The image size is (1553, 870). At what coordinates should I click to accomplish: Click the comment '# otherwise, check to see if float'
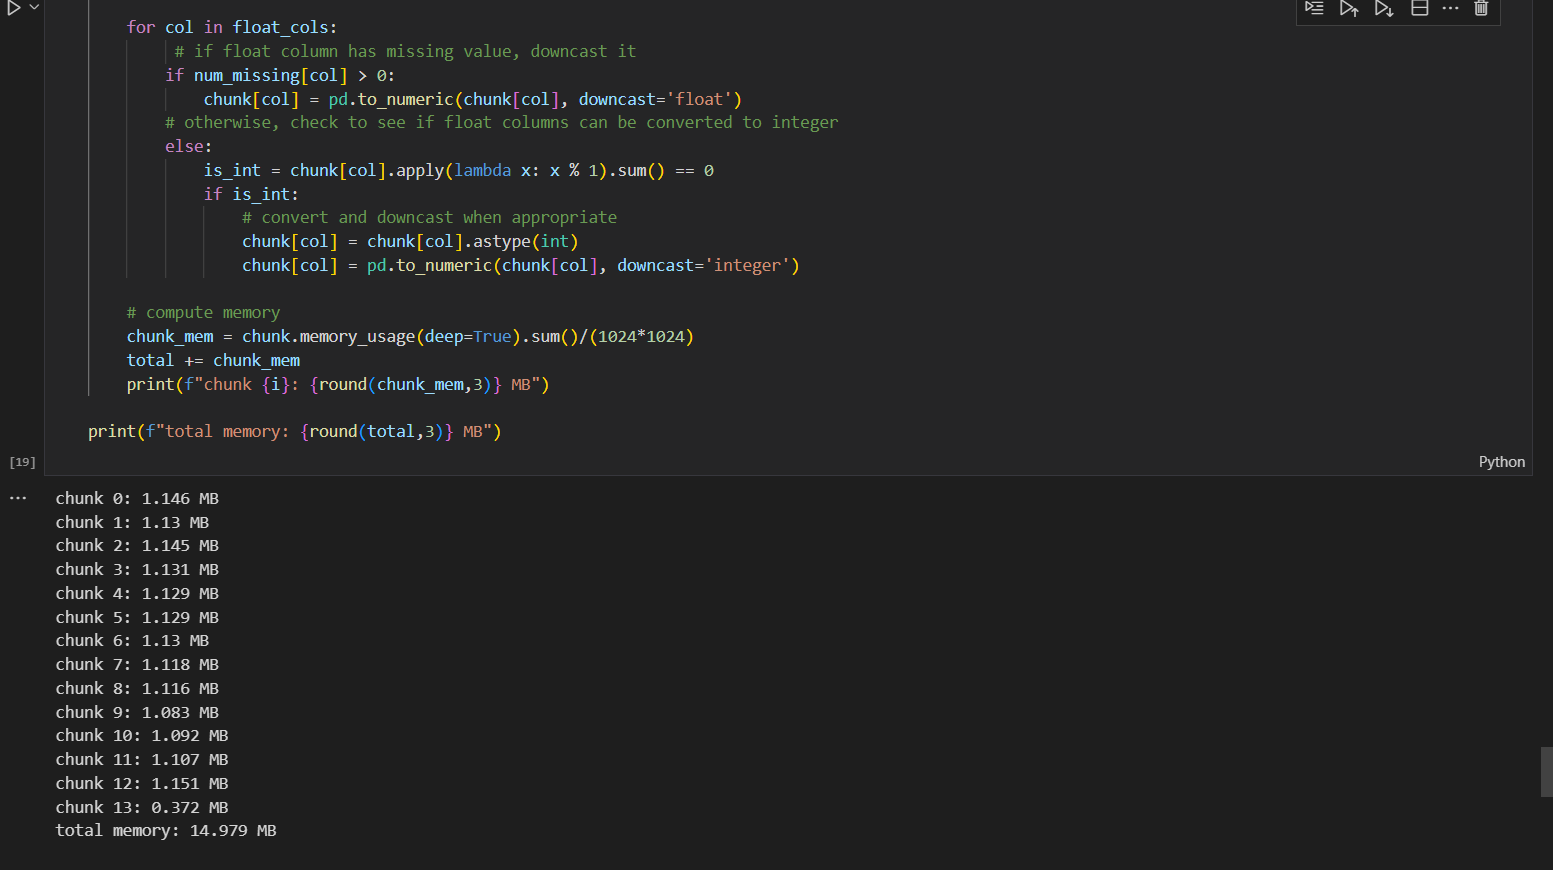pos(502,122)
